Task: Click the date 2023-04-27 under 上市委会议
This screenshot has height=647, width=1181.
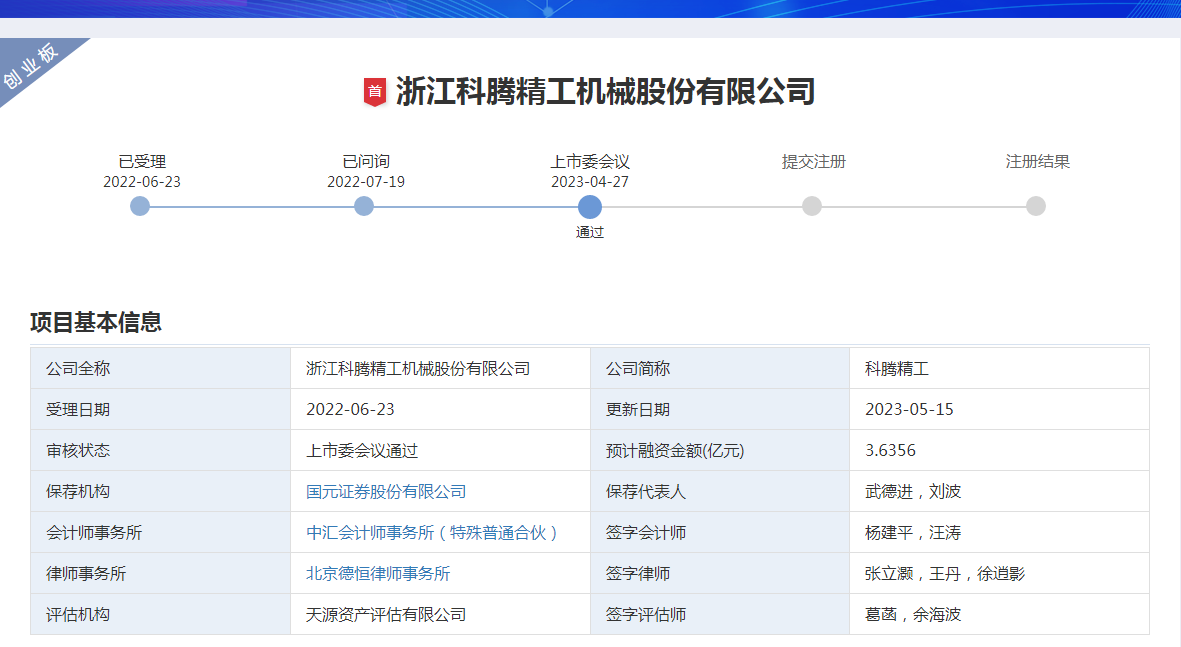Action: 590,182
